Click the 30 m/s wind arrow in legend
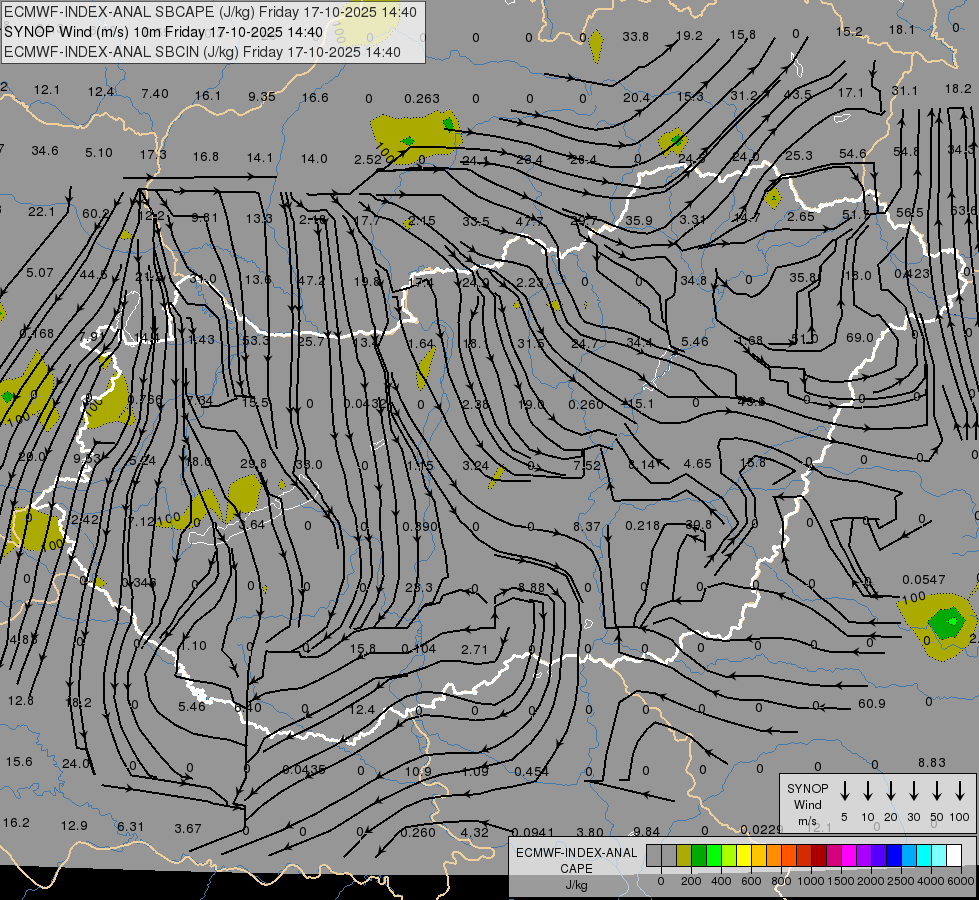Image resolution: width=979 pixels, height=900 pixels. point(913,791)
